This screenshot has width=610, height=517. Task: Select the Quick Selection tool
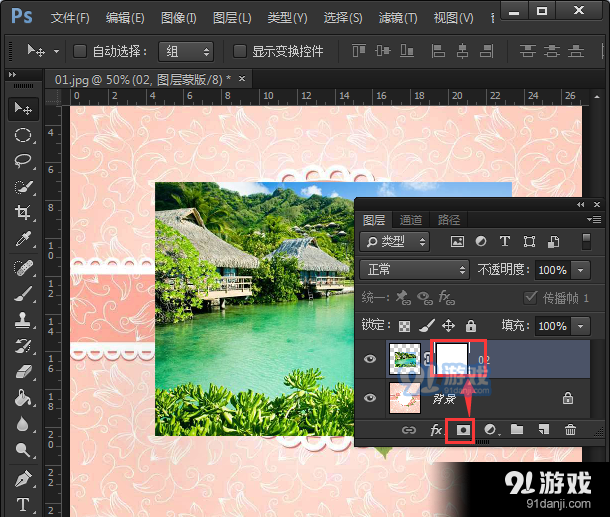pyautogui.click(x=23, y=187)
